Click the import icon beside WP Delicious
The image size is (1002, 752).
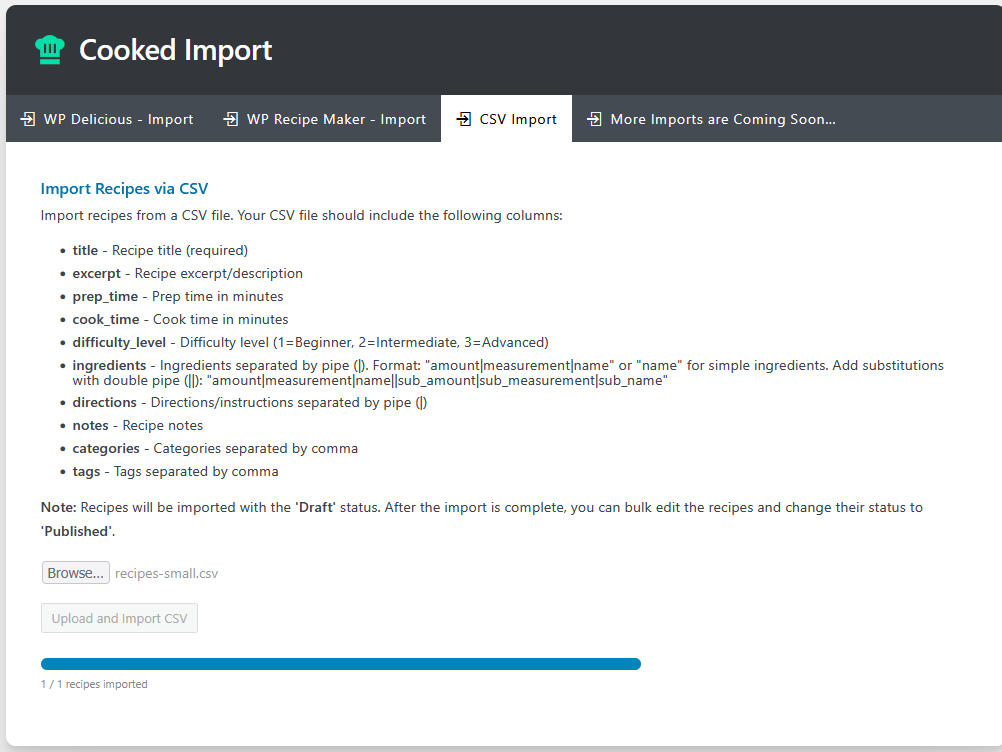click(27, 119)
